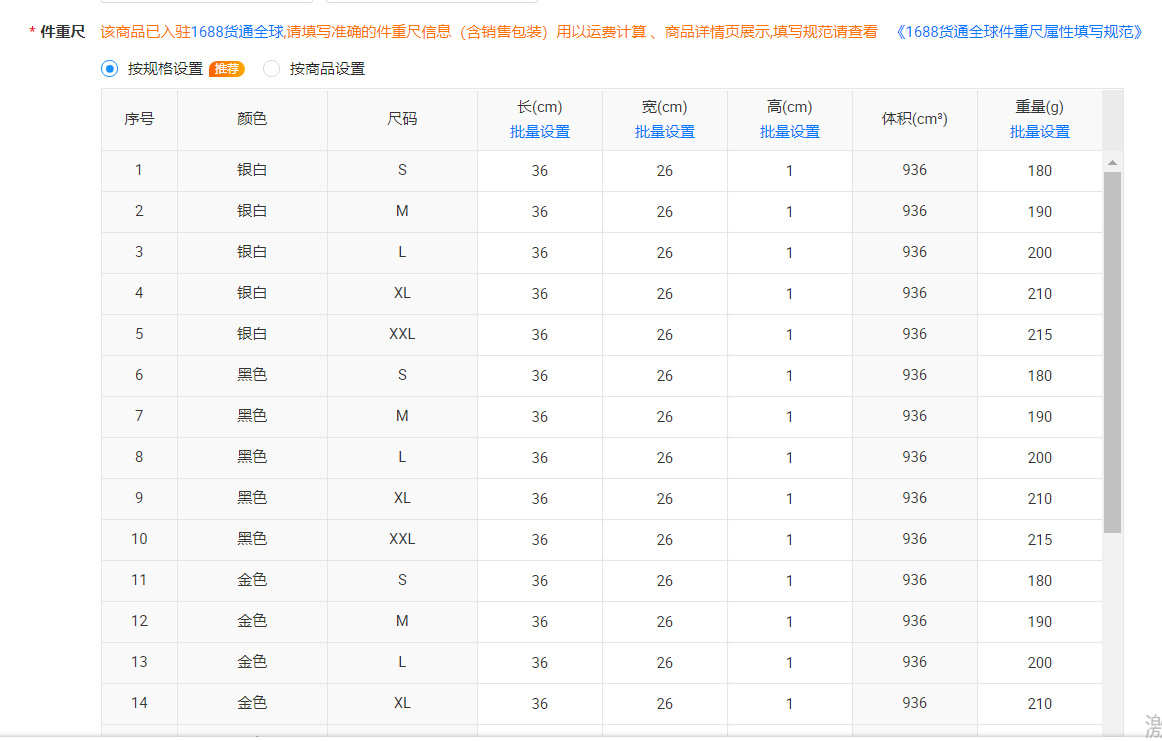
Task: Click size XL in row 9
Action: click(x=402, y=498)
